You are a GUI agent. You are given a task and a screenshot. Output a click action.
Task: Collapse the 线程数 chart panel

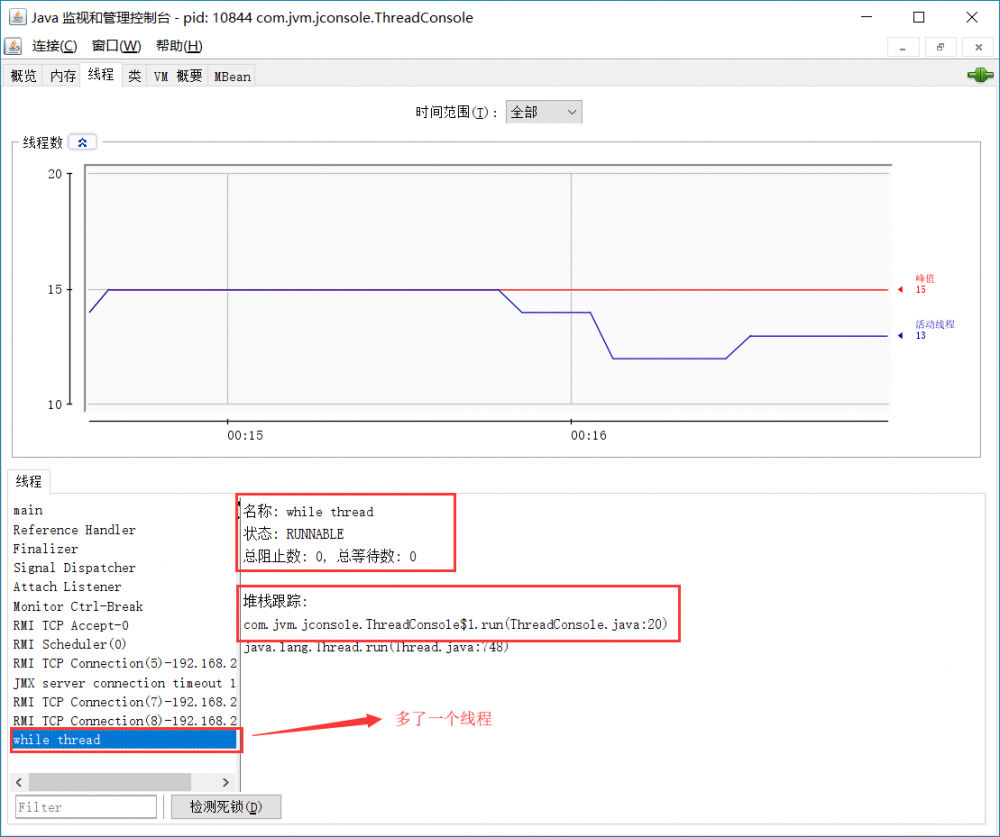click(82, 142)
